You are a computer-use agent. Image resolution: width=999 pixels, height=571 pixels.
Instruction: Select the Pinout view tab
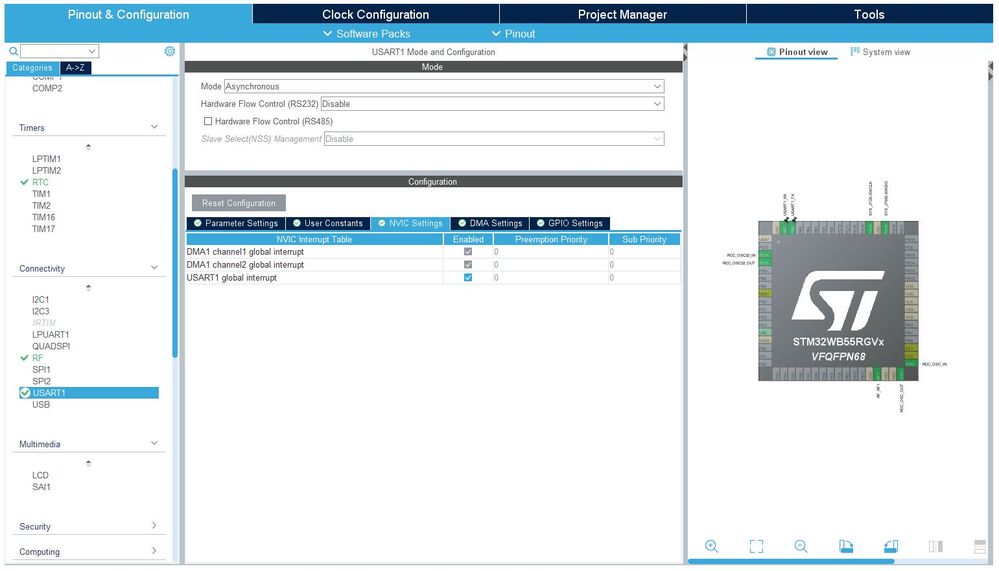(x=796, y=52)
